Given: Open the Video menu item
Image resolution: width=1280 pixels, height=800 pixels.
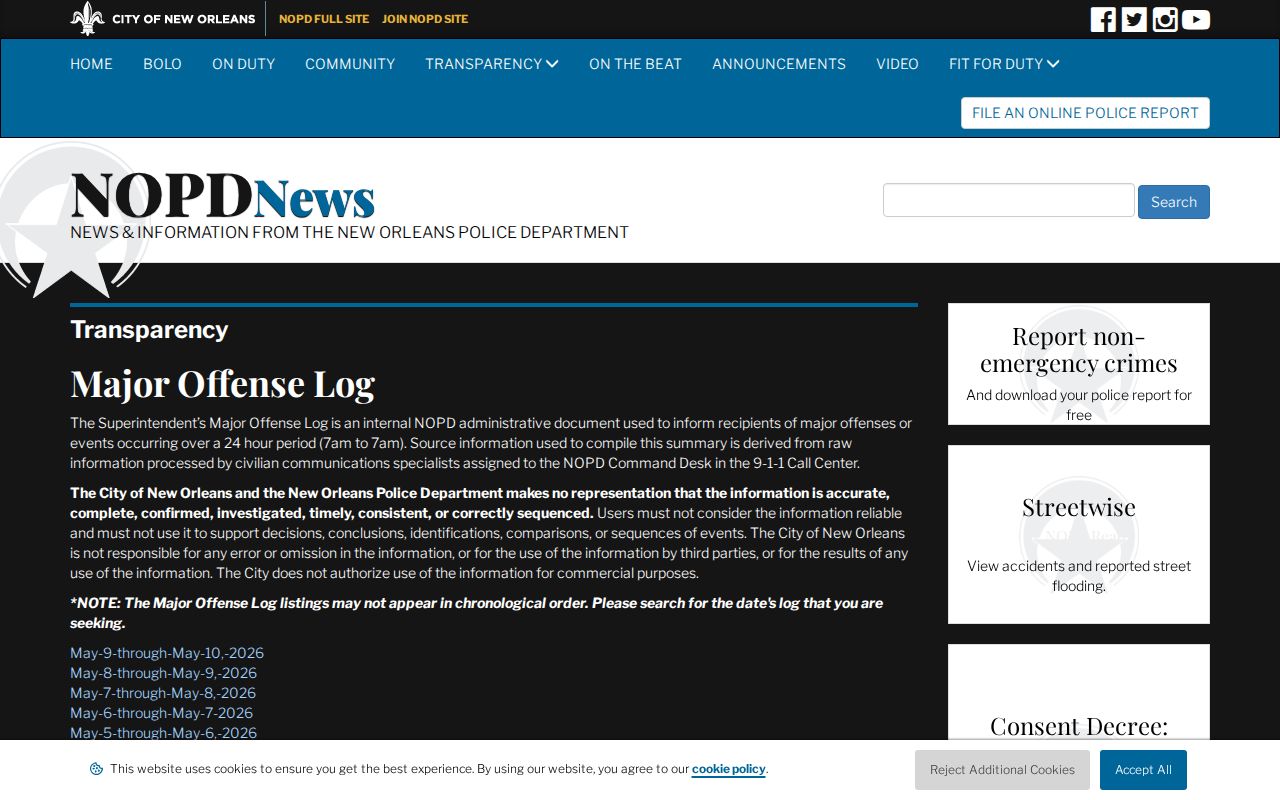Looking at the screenshot, I should (897, 64).
